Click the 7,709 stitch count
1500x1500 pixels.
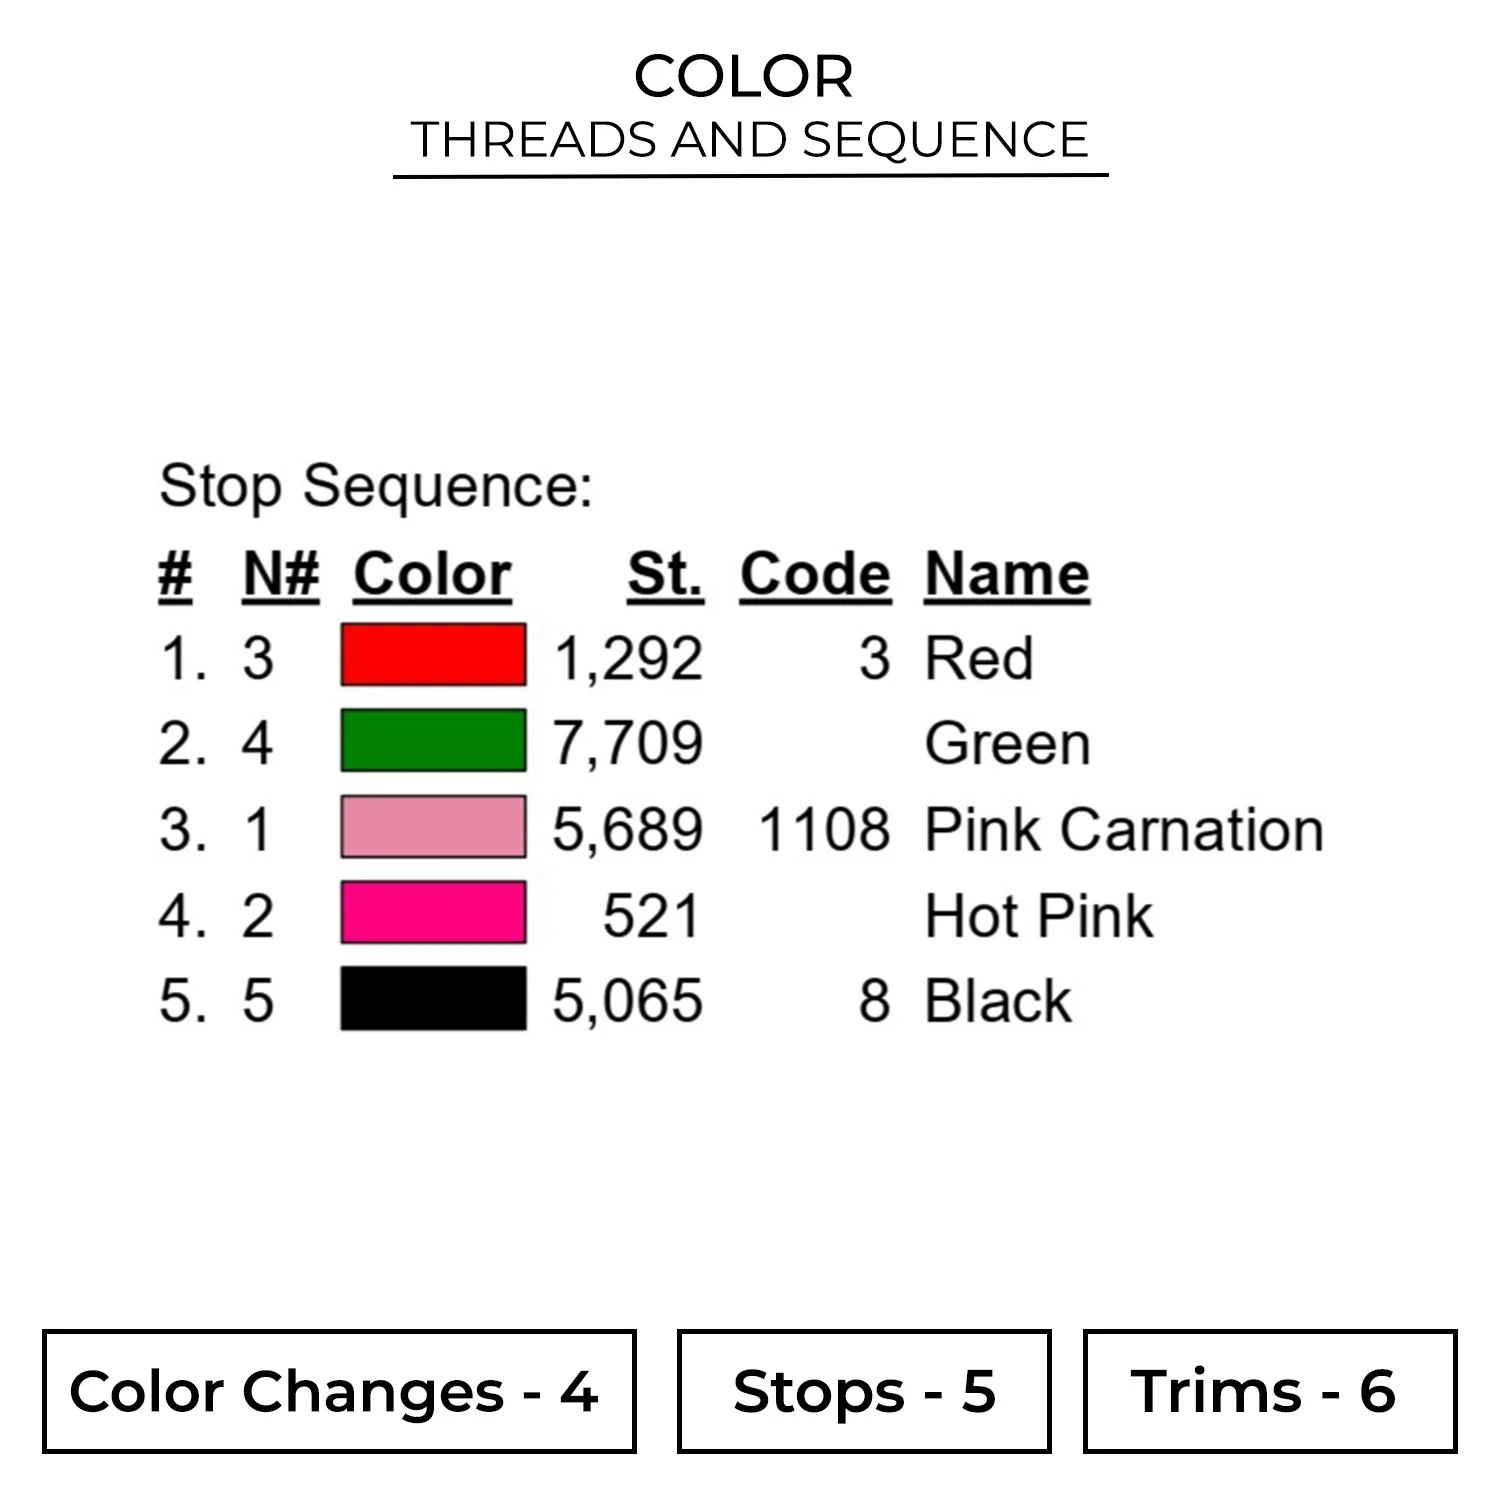tap(628, 744)
